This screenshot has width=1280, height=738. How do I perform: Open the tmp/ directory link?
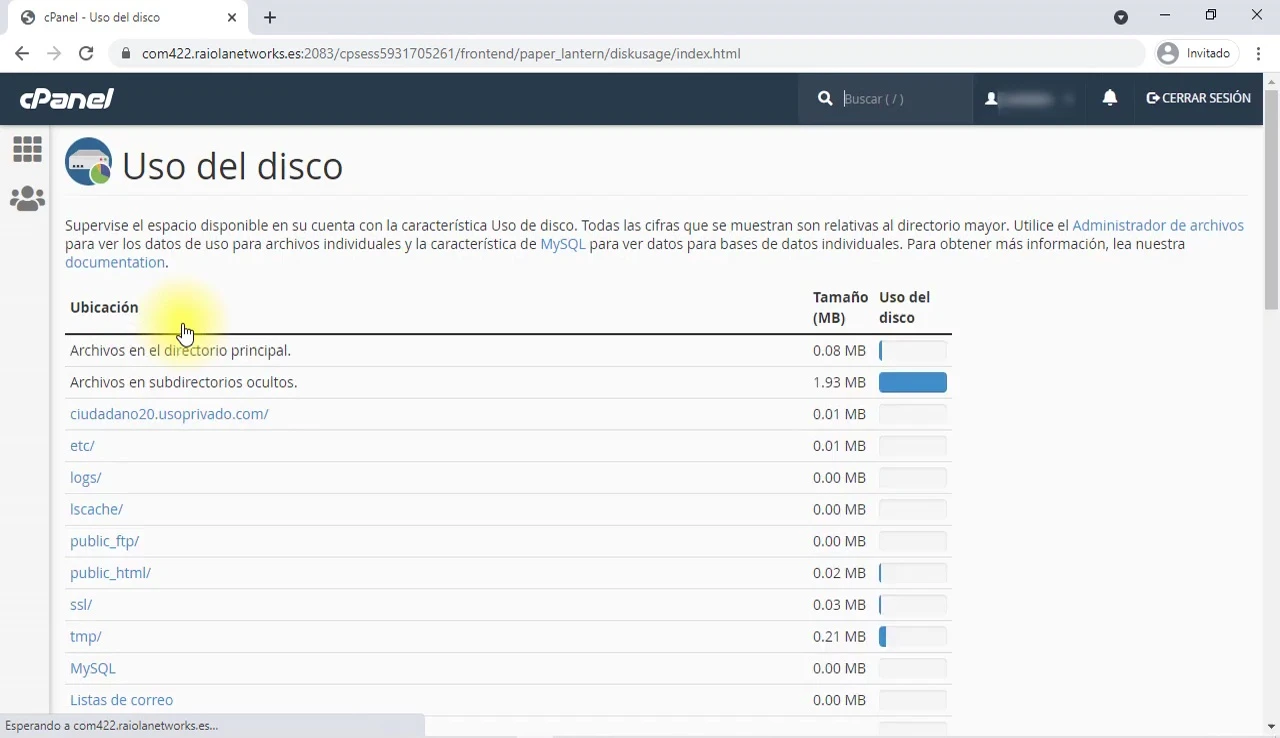coord(86,636)
